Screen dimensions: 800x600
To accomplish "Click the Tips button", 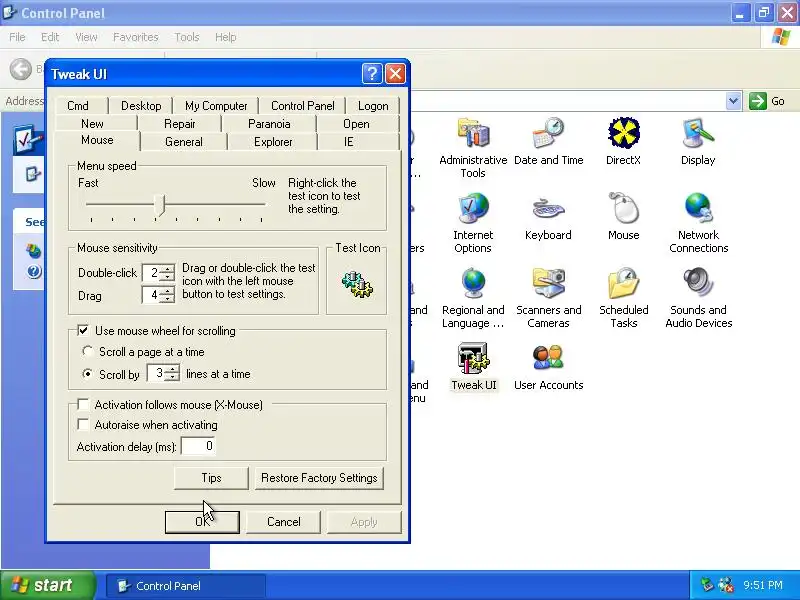I will click(x=211, y=478).
